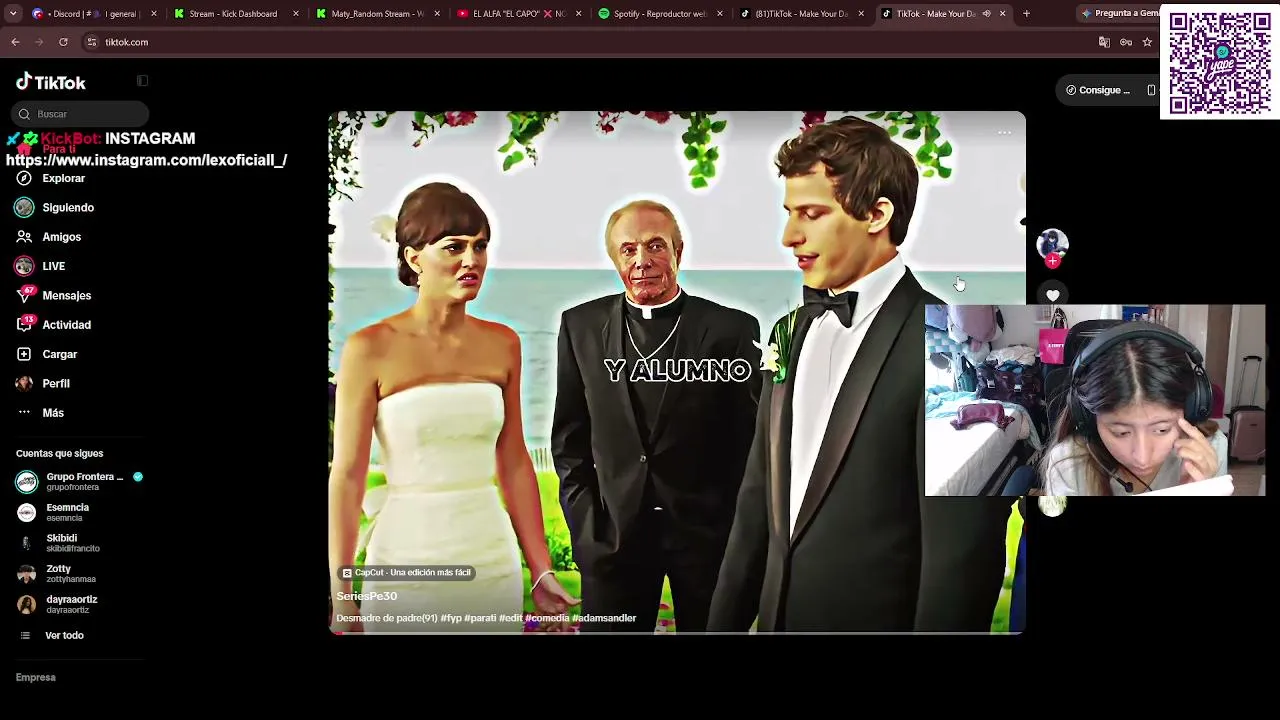
Task: Open a new browser tab
Action: coord(1026,14)
